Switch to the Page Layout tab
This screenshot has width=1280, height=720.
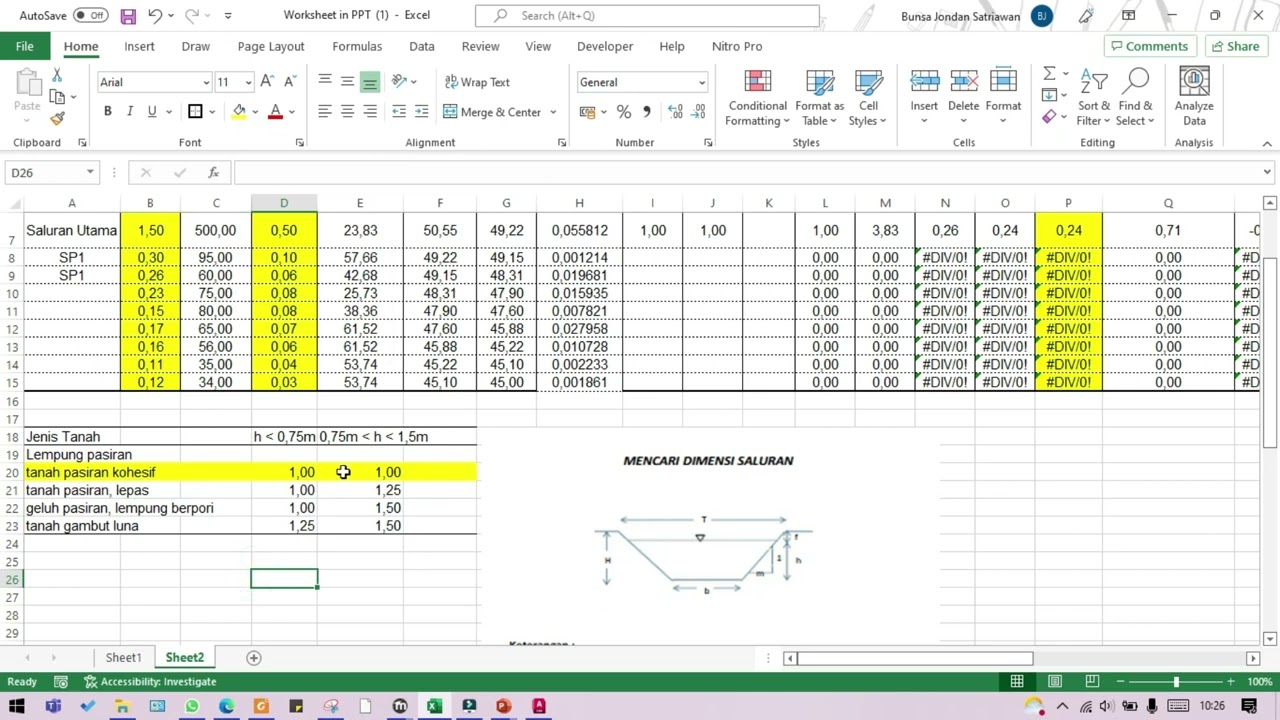click(271, 46)
